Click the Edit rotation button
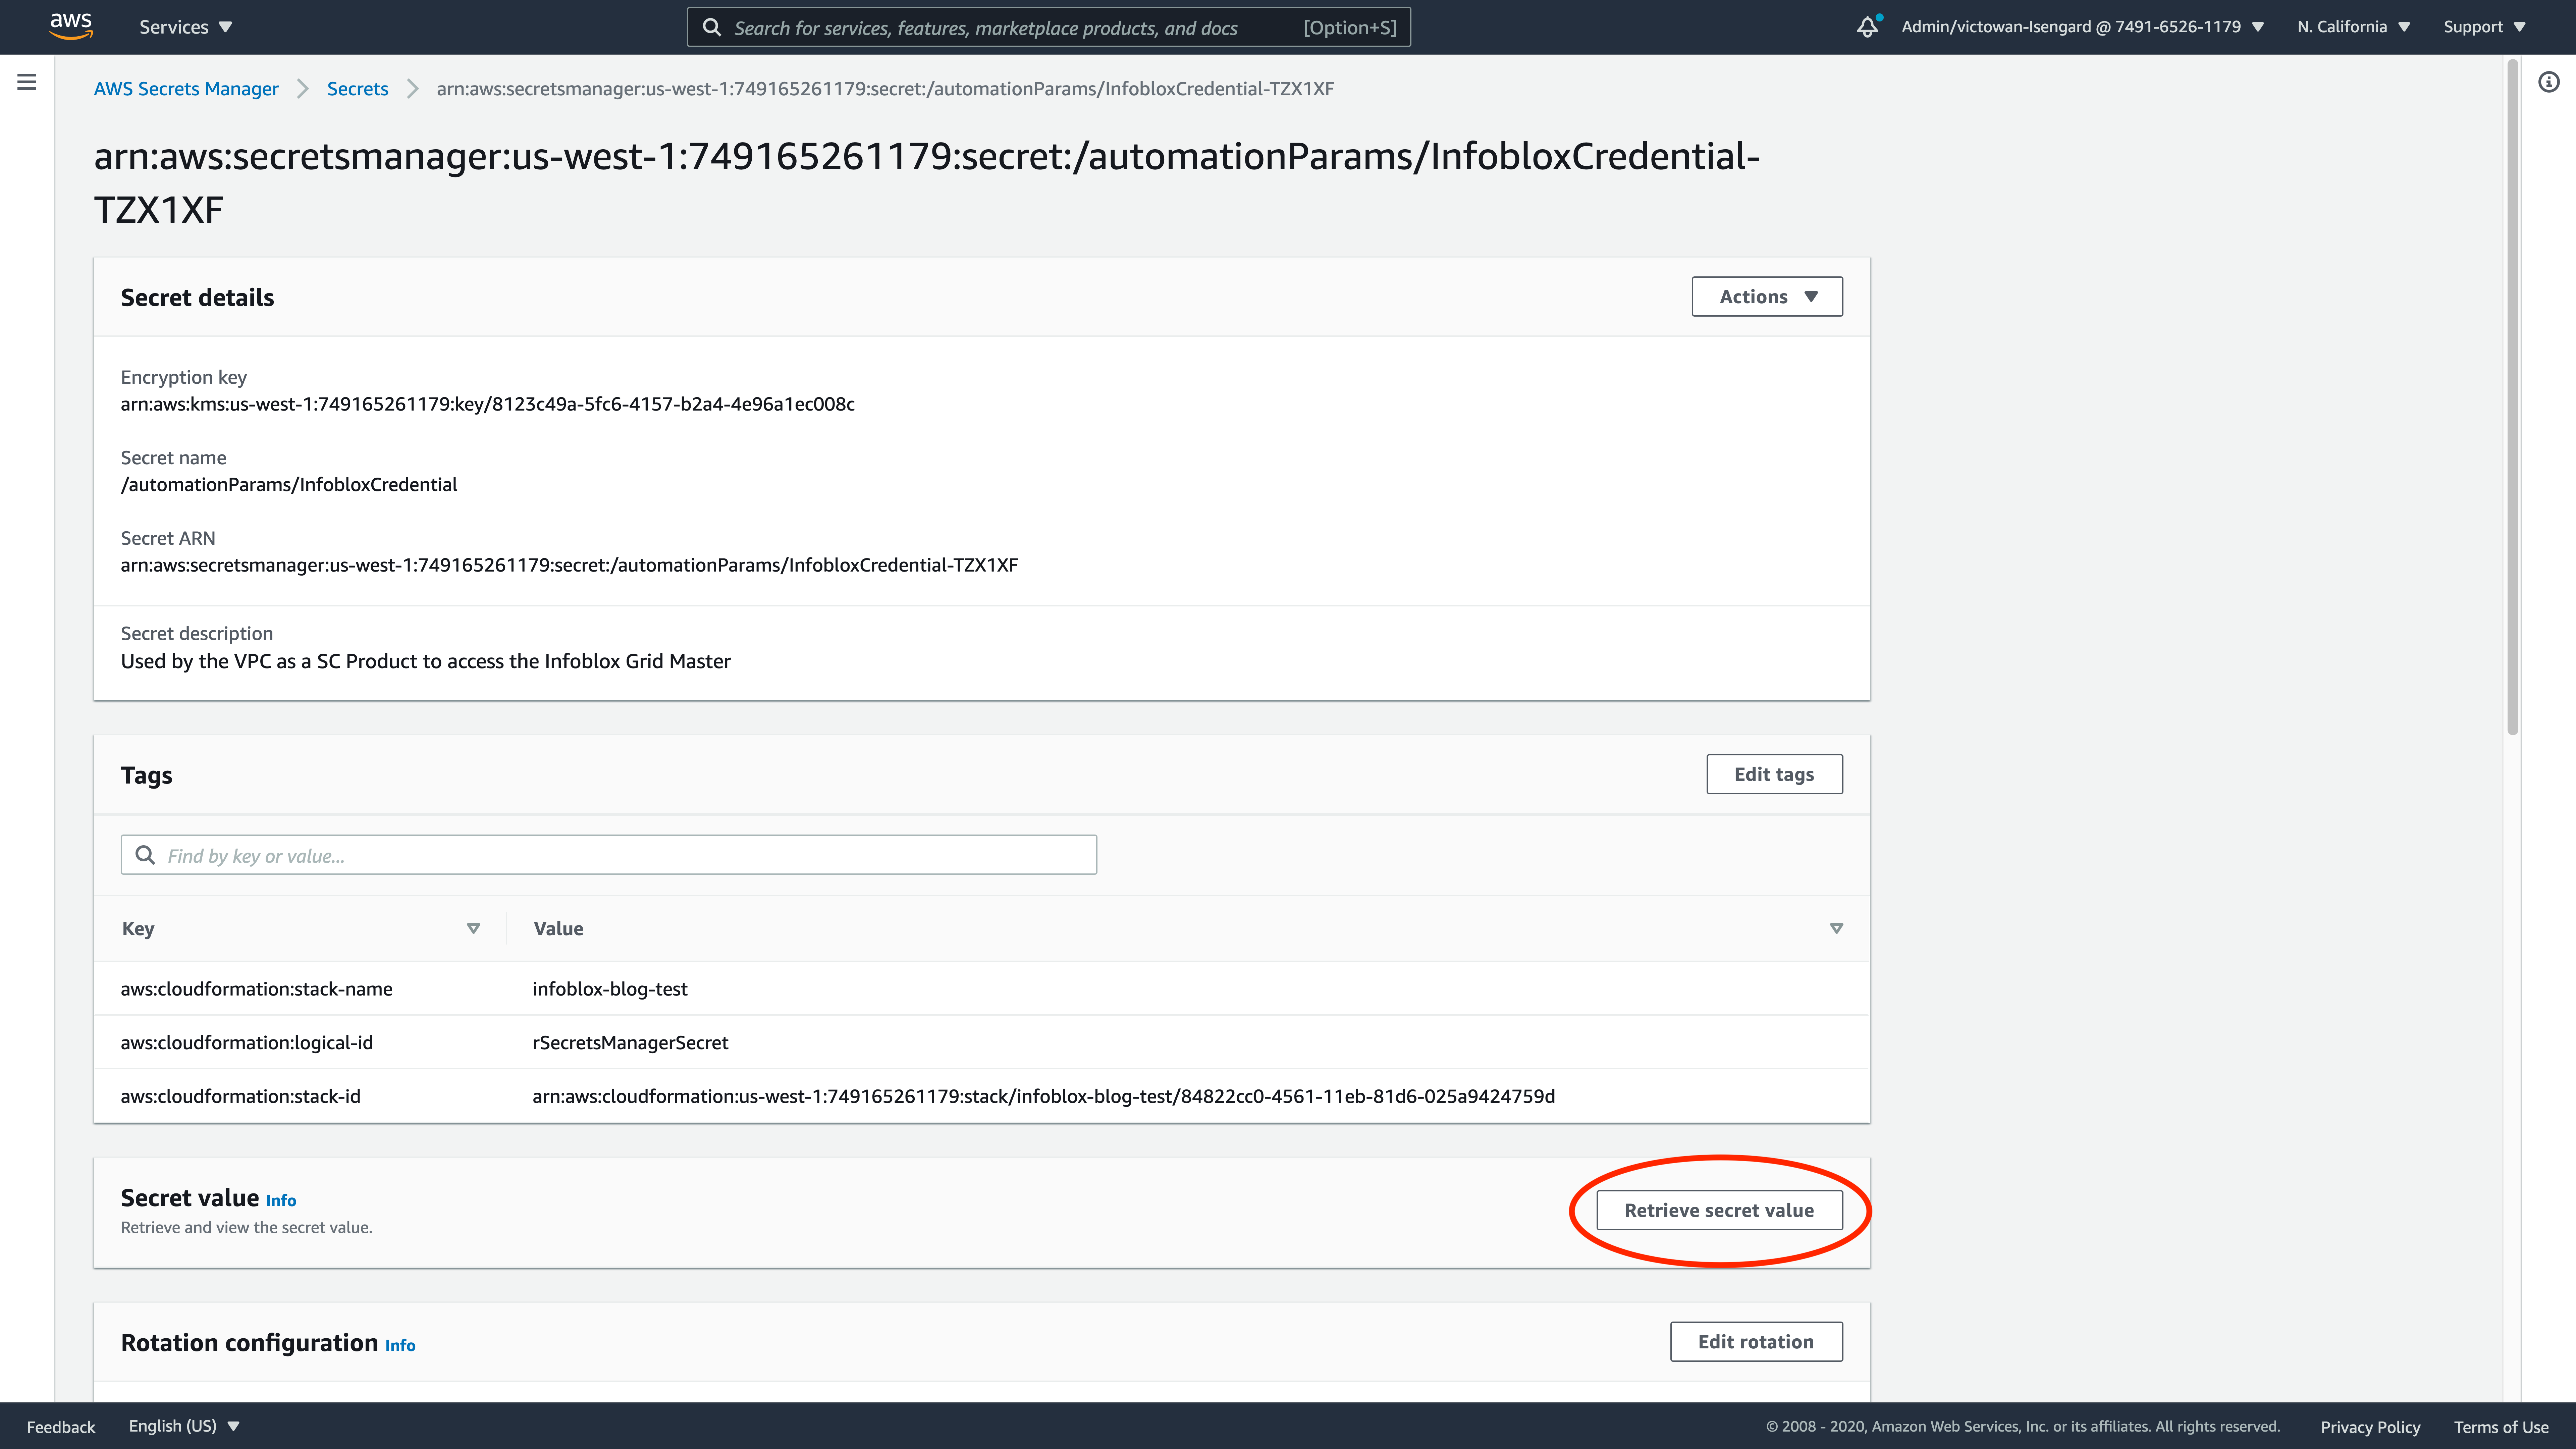Screen dimensions: 2576x1449 1756,1342
